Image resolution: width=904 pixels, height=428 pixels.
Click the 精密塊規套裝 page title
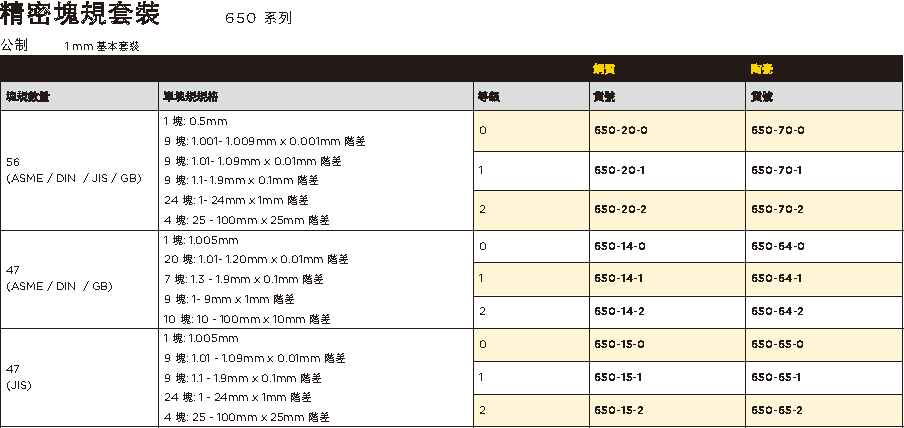[80, 14]
